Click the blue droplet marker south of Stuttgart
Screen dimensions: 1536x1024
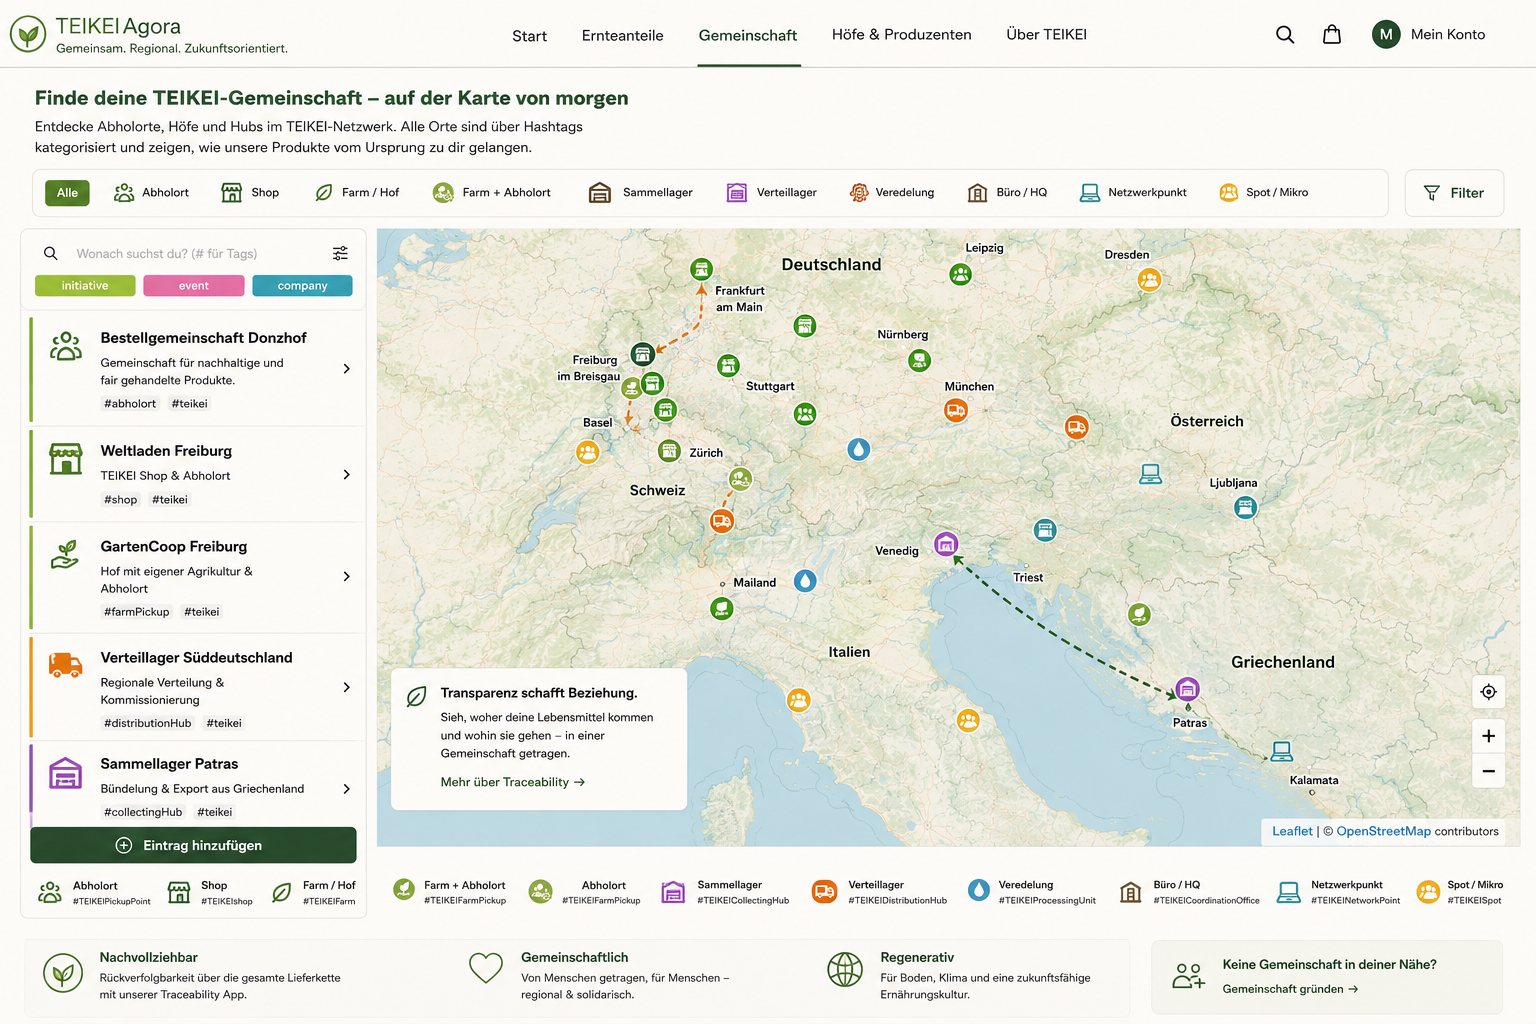[859, 449]
